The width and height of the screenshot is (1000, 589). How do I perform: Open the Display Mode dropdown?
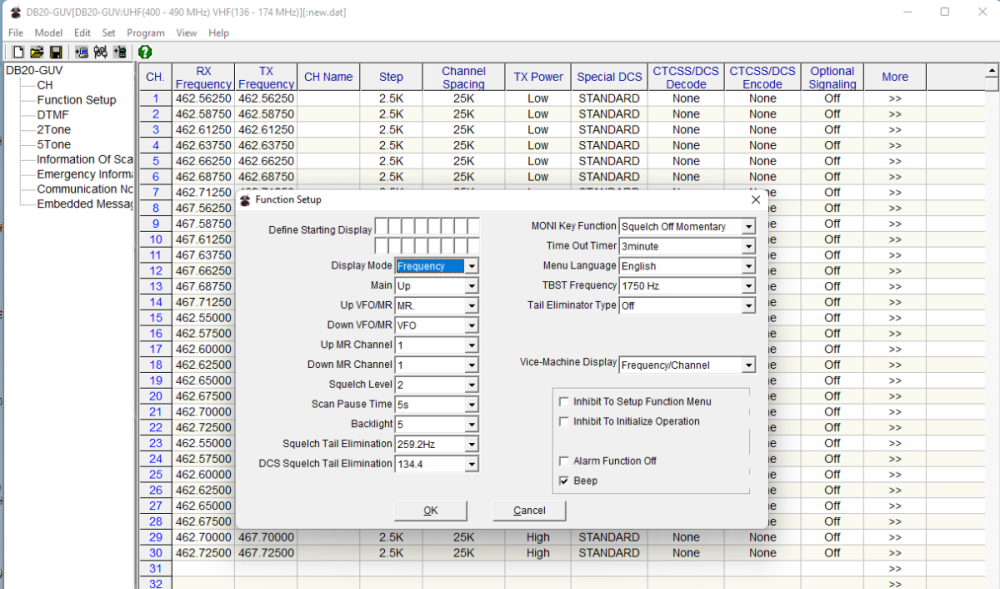coord(471,266)
